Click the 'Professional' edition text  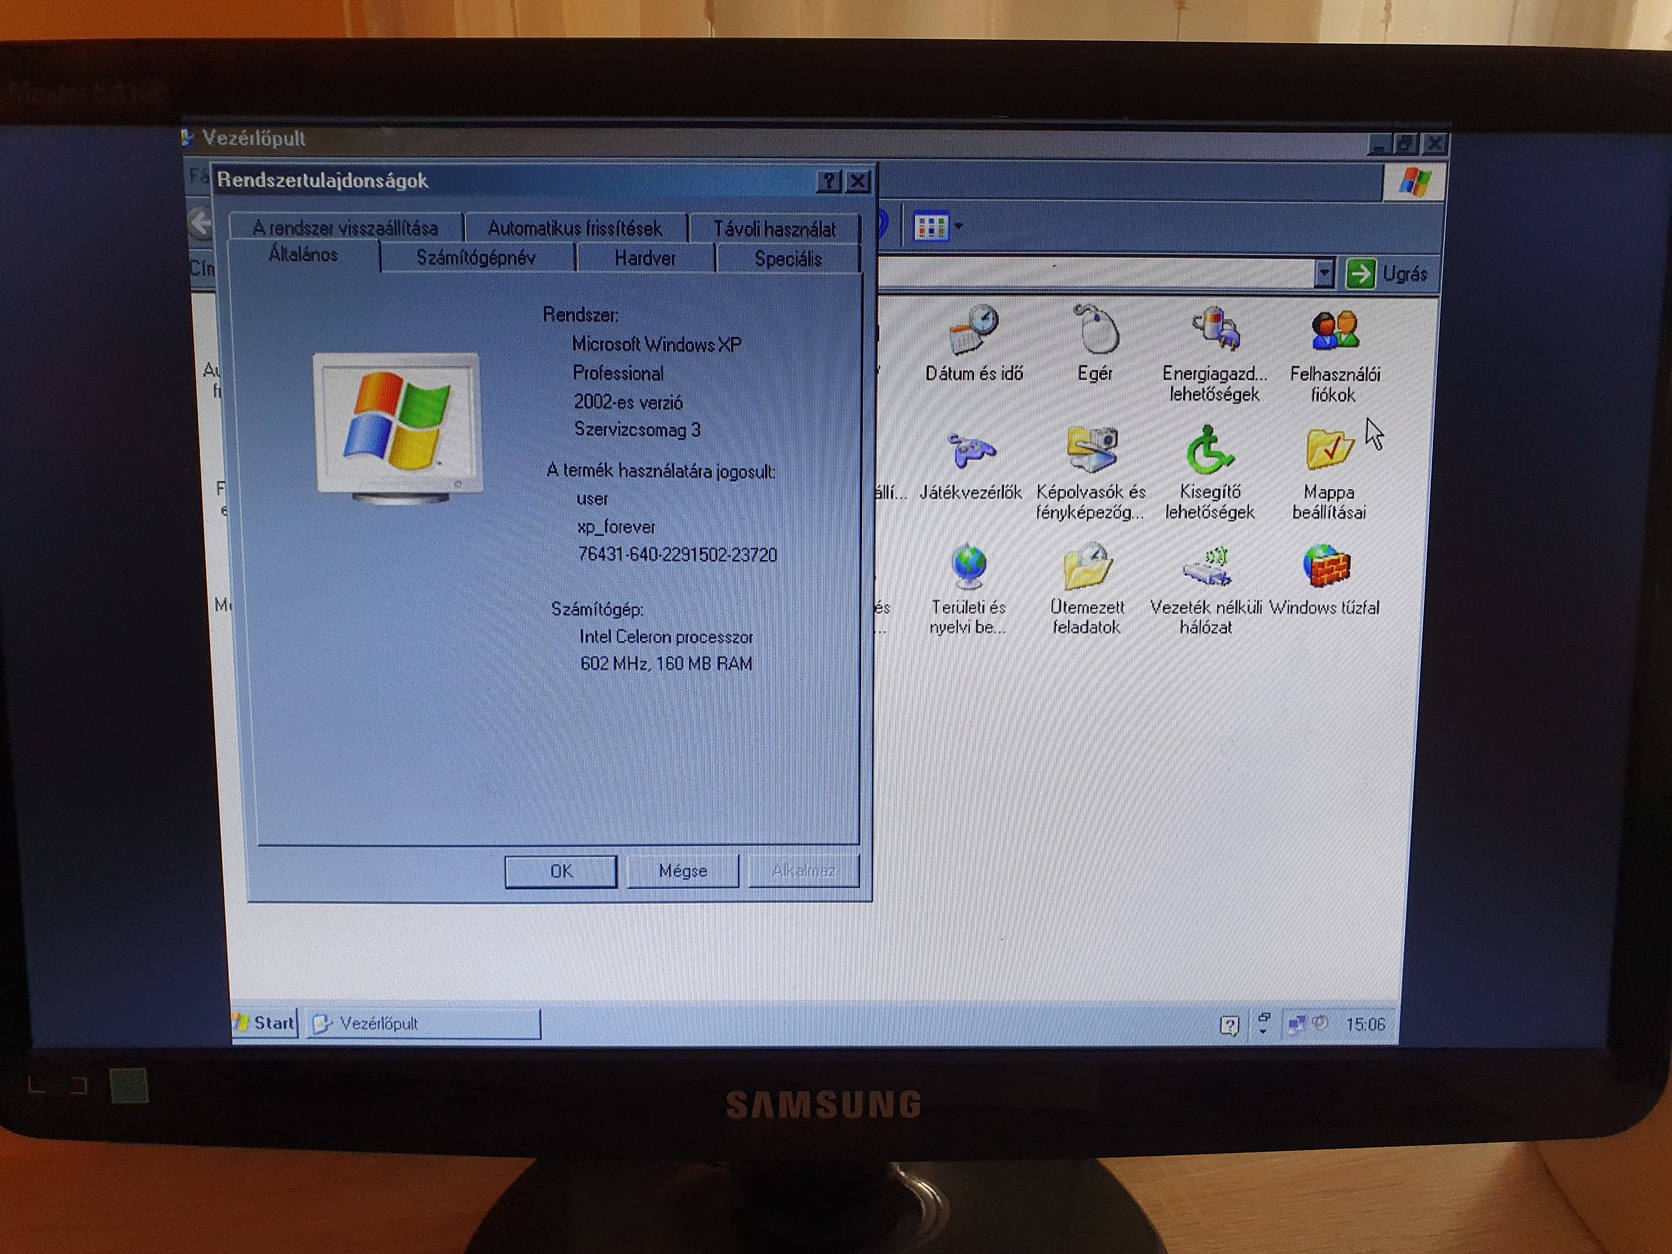coord(618,374)
